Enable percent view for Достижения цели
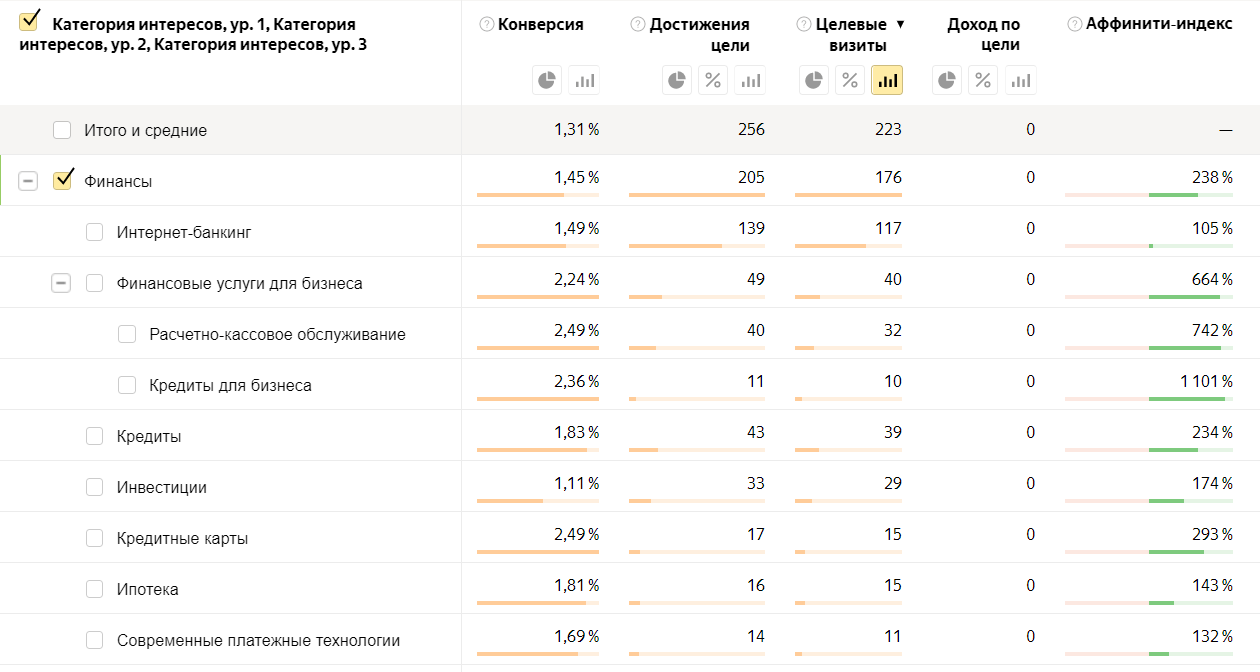The width and height of the screenshot is (1260, 672). 713,79
